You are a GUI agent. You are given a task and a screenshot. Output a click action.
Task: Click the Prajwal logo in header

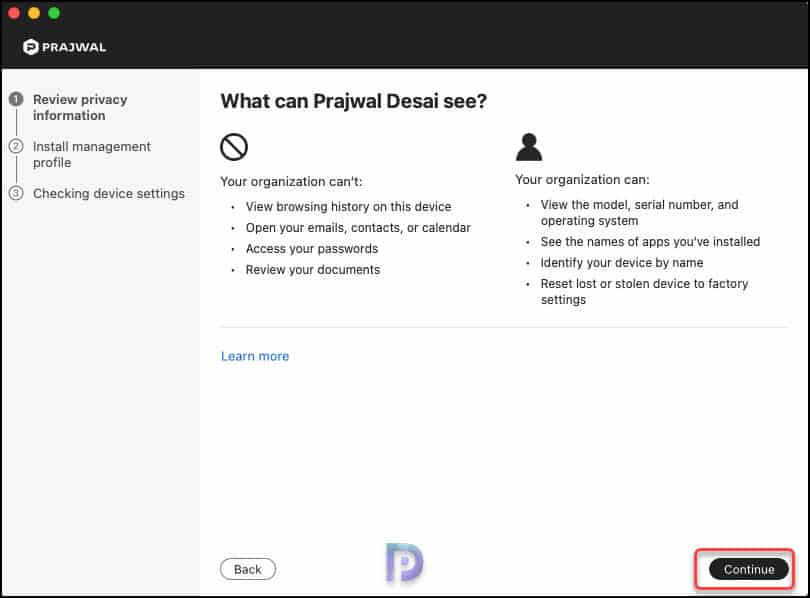point(65,47)
